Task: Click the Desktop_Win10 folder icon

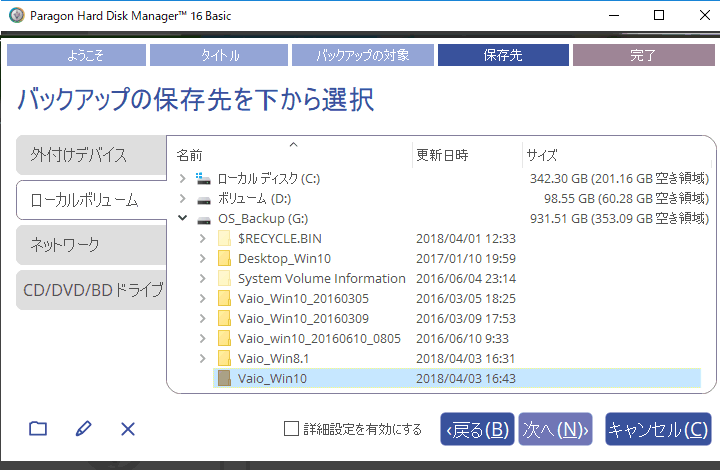Action: (x=225, y=259)
